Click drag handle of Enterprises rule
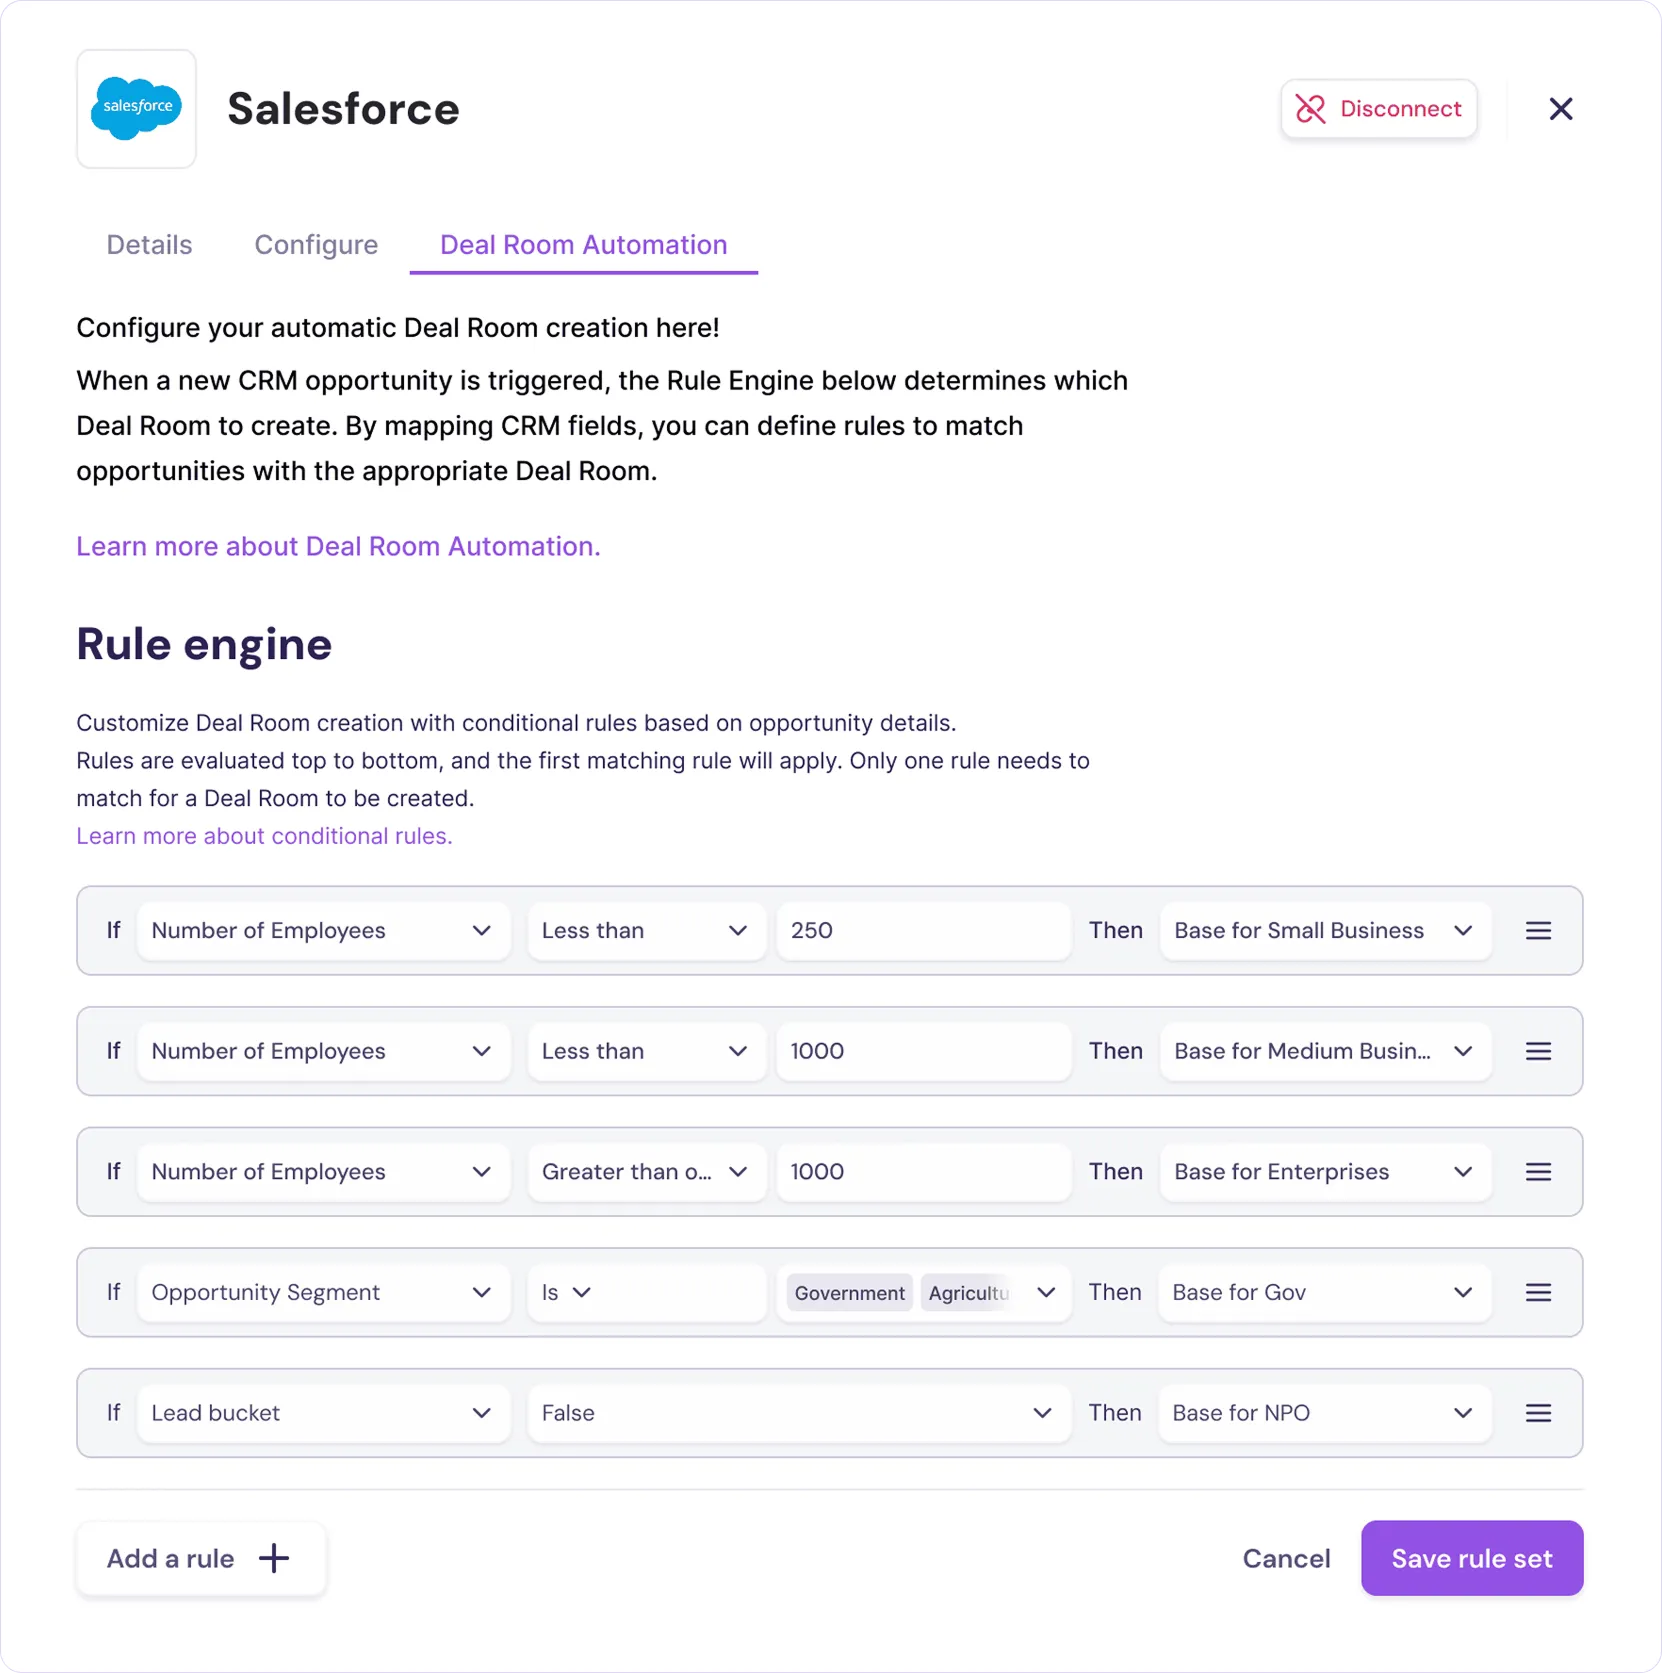 click(1538, 1172)
